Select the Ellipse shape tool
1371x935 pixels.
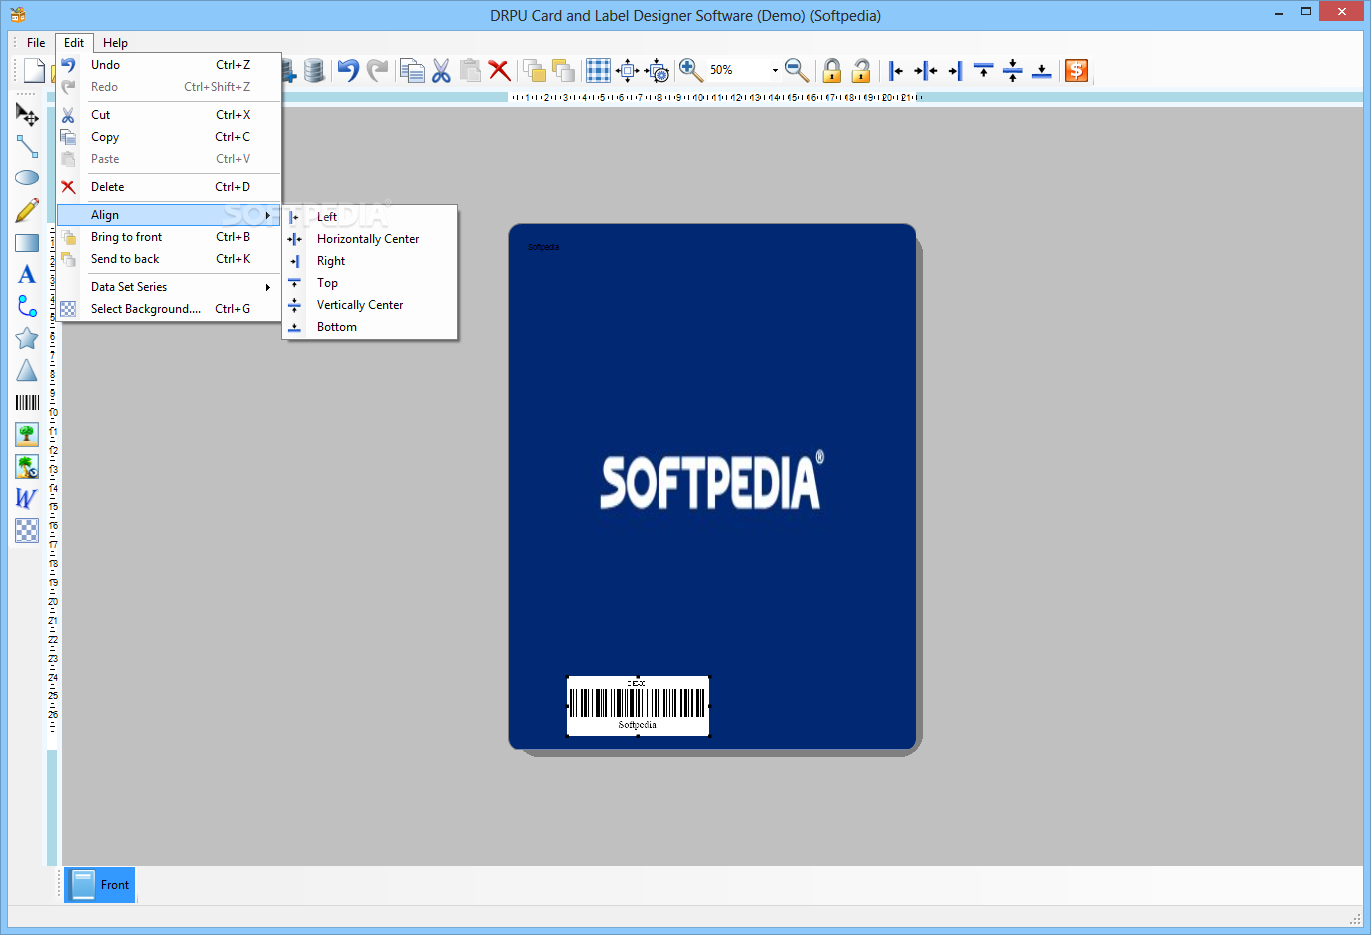point(27,178)
